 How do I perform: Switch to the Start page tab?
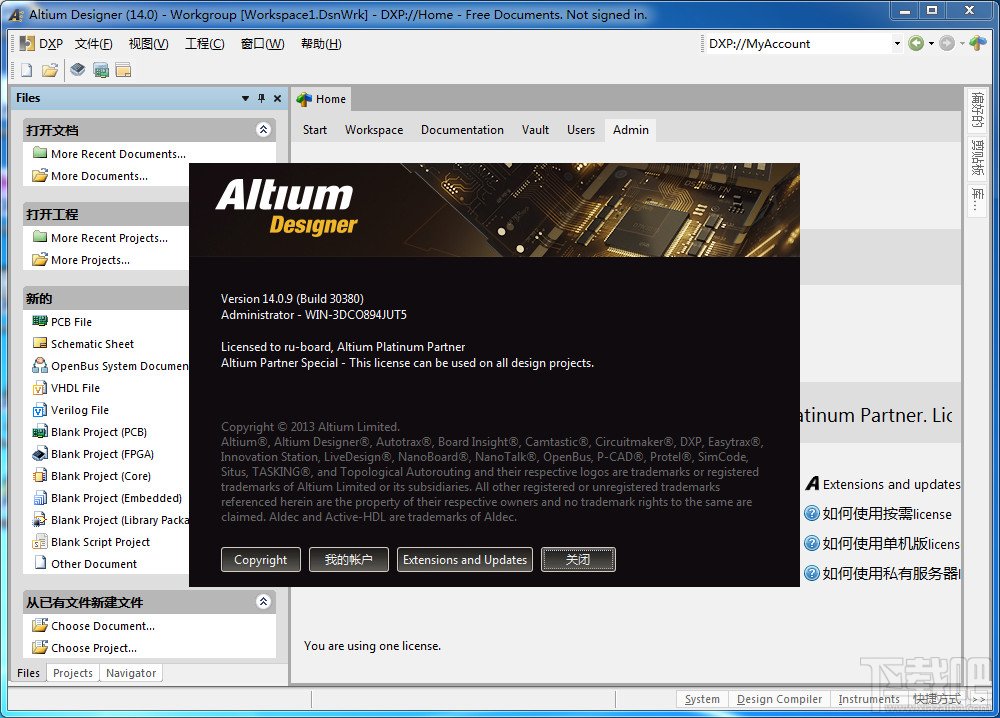(x=314, y=129)
